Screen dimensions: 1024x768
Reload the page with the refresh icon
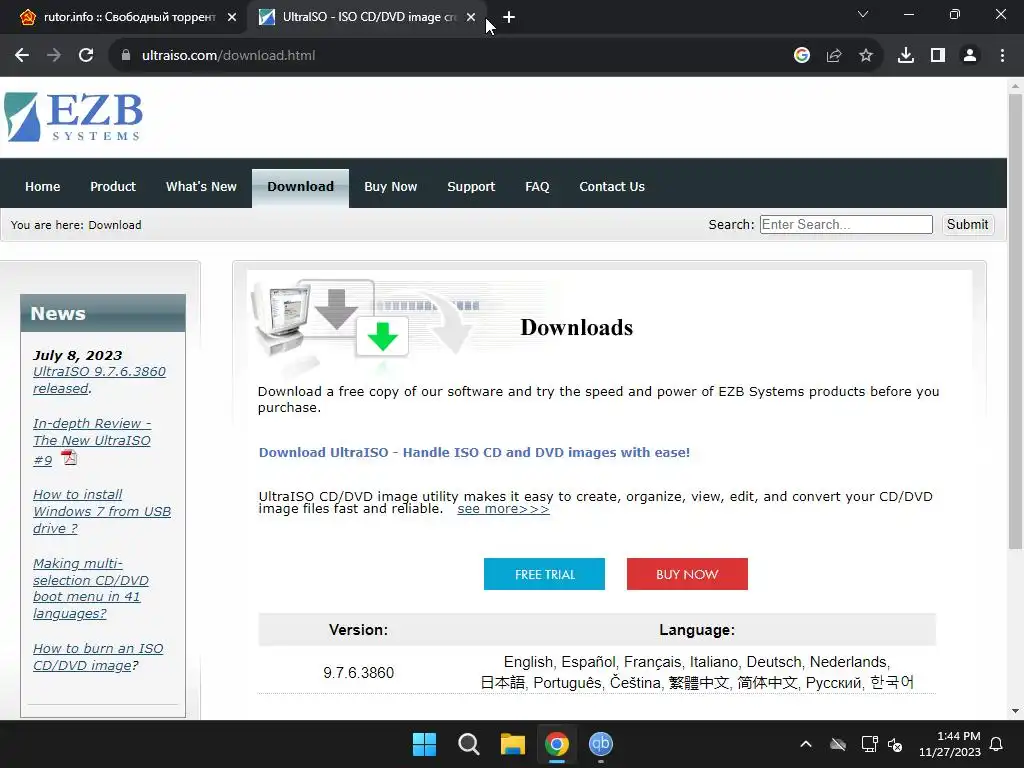tap(86, 56)
